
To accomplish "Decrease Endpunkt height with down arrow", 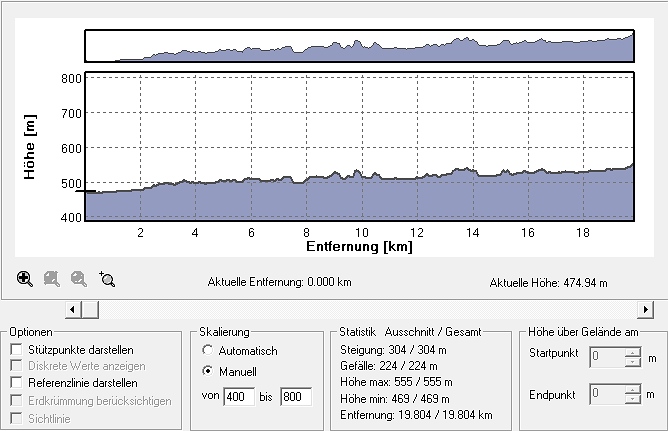I will [631, 398].
